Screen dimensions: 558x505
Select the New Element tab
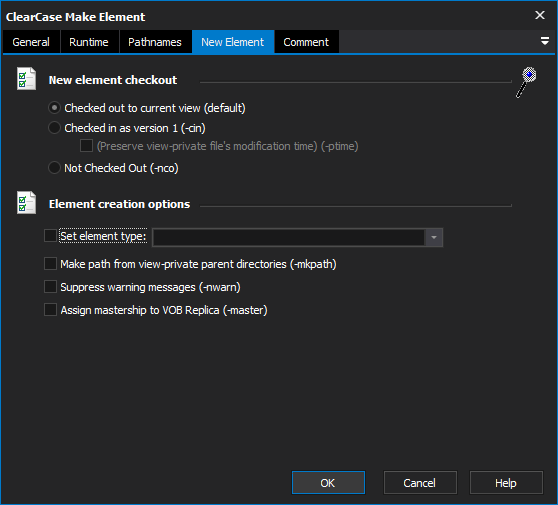tap(233, 42)
